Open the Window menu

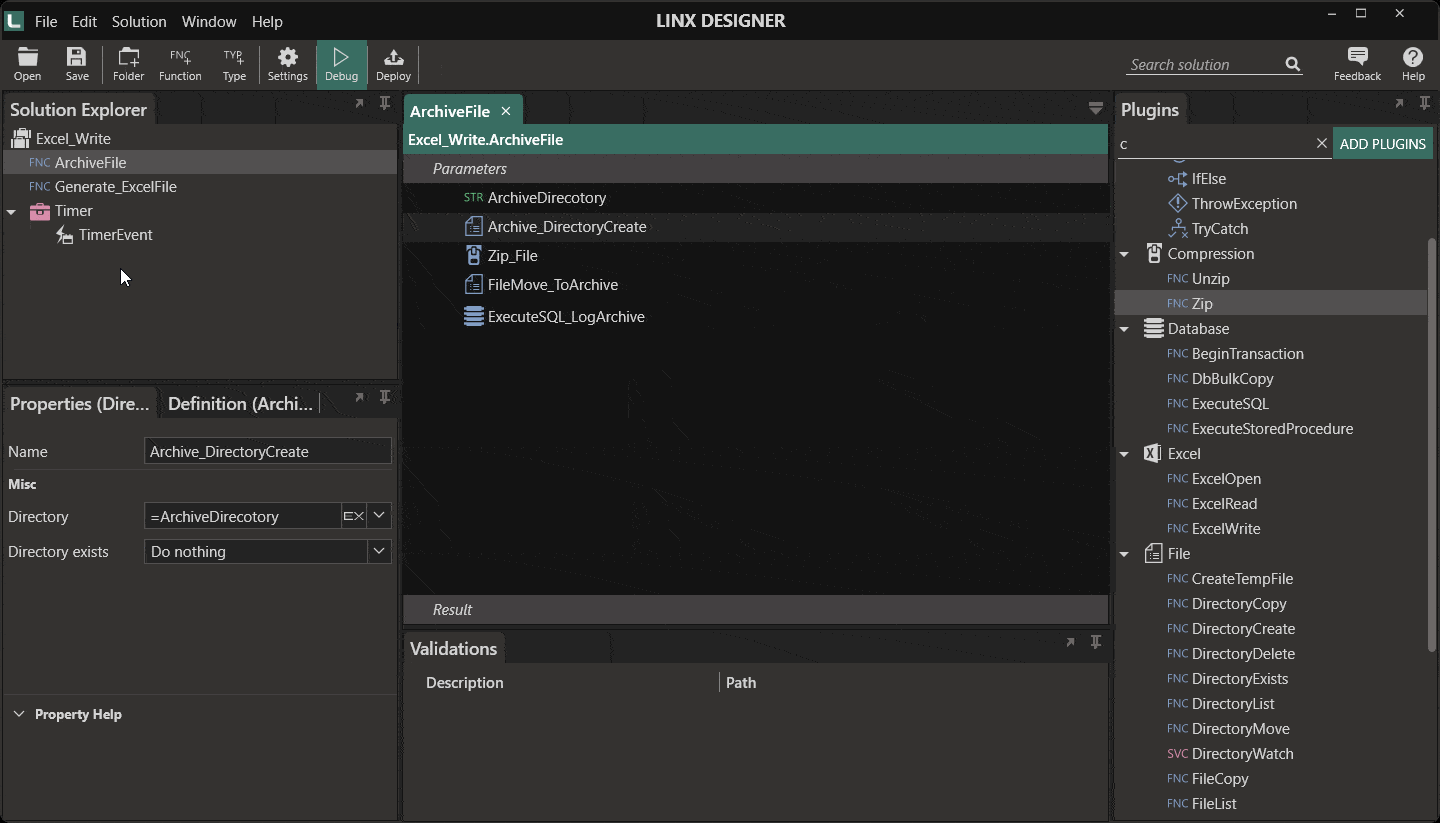pos(209,21)
